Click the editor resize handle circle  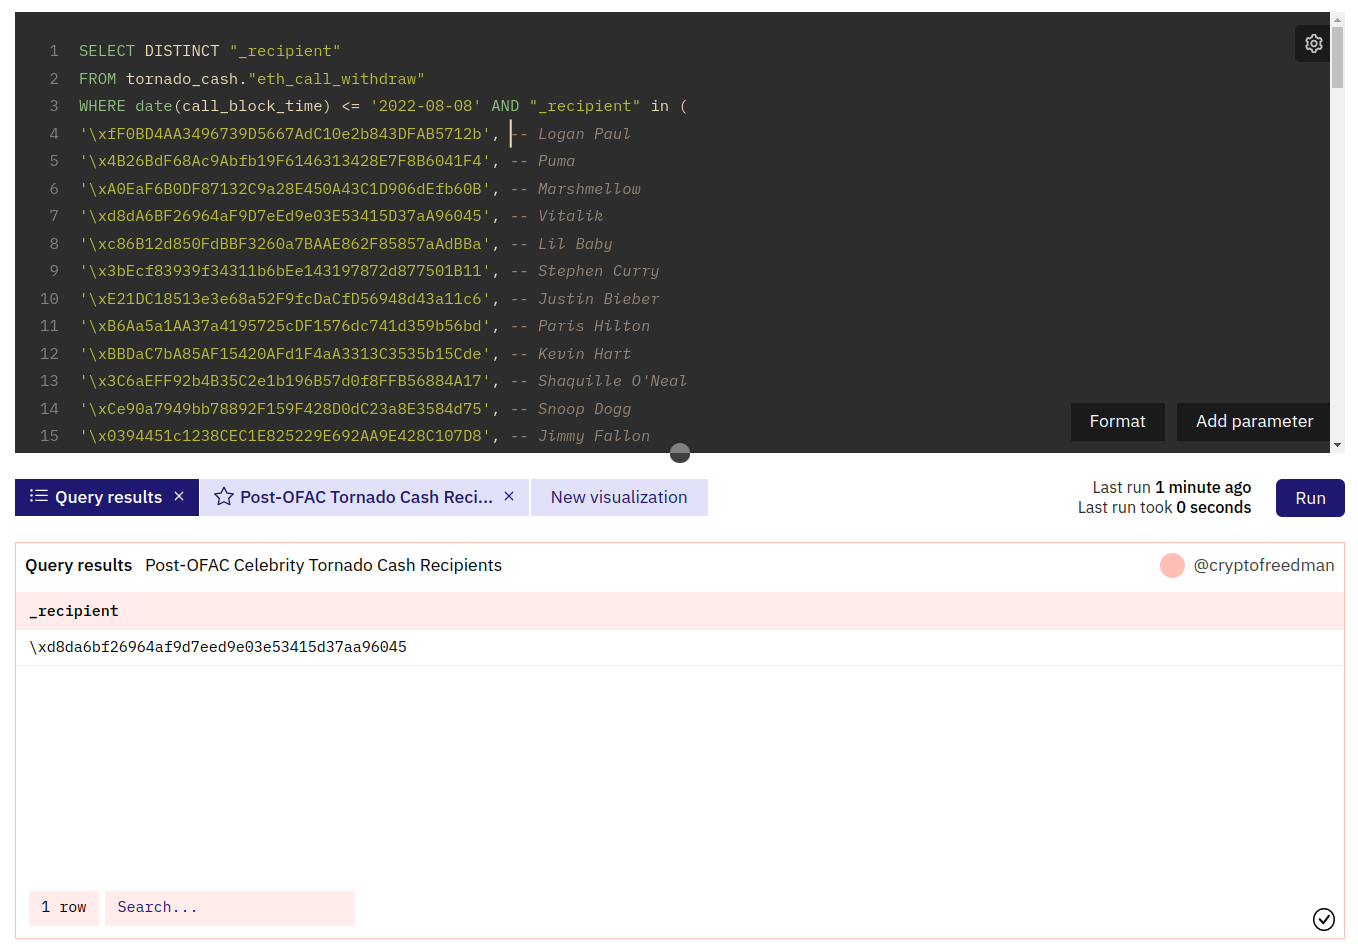pos(680,453)
